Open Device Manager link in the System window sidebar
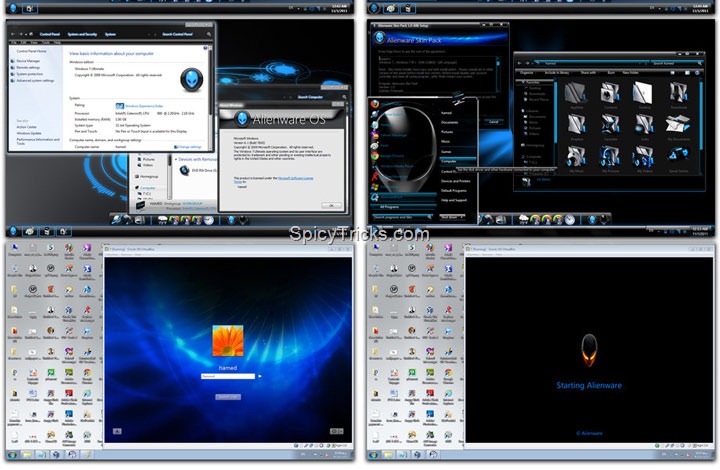Screen dimensions: 720x470 [x=28, y=61]
